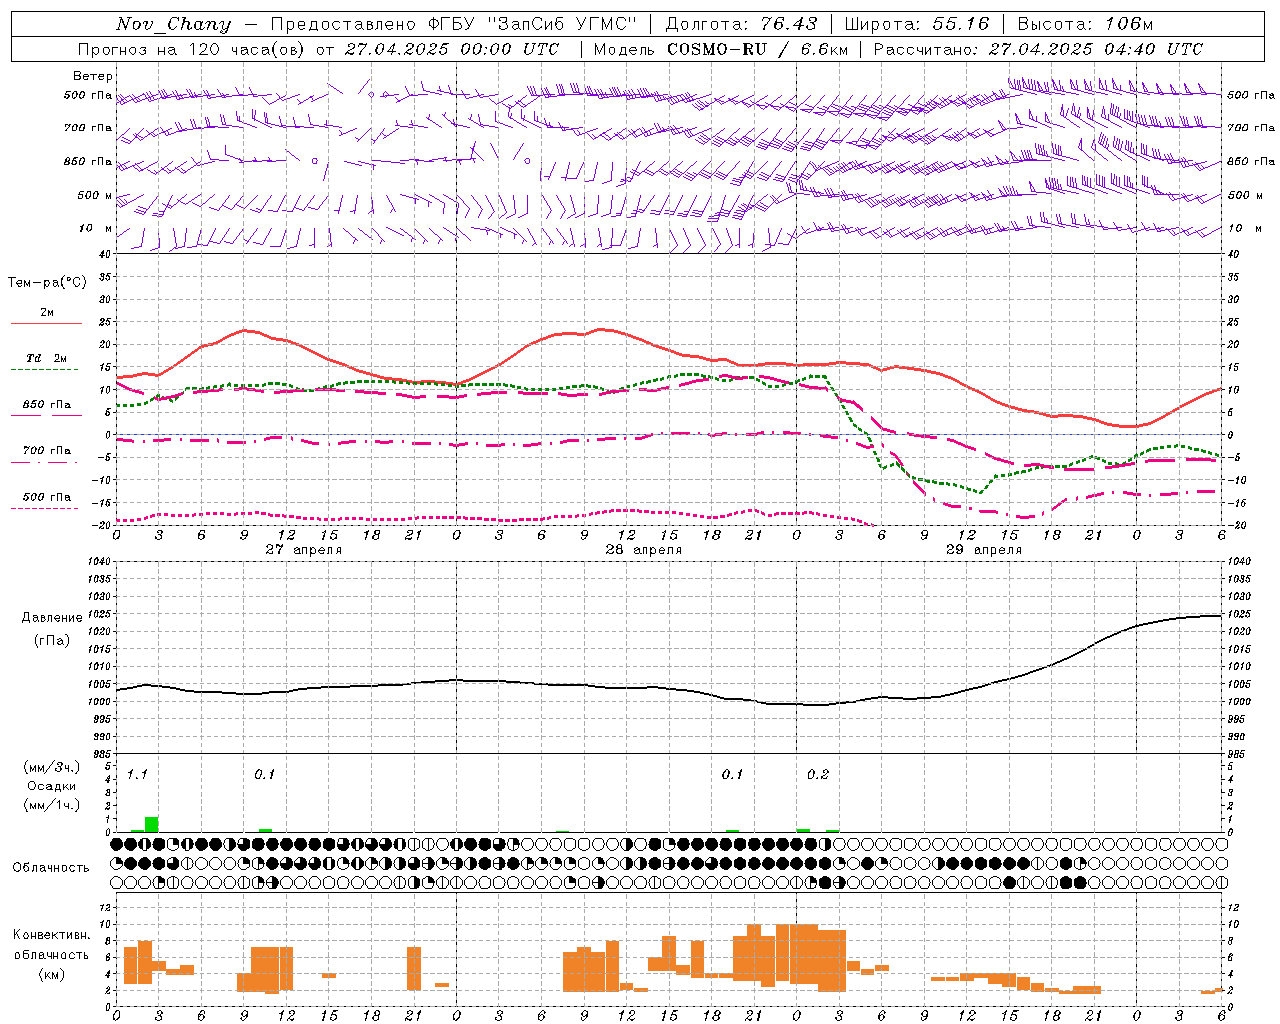Image resolution: width=1280 pixels, height=1024 pixels.
Task: Click the Td 2м dew point legend entry
Action: click(46, 358)
